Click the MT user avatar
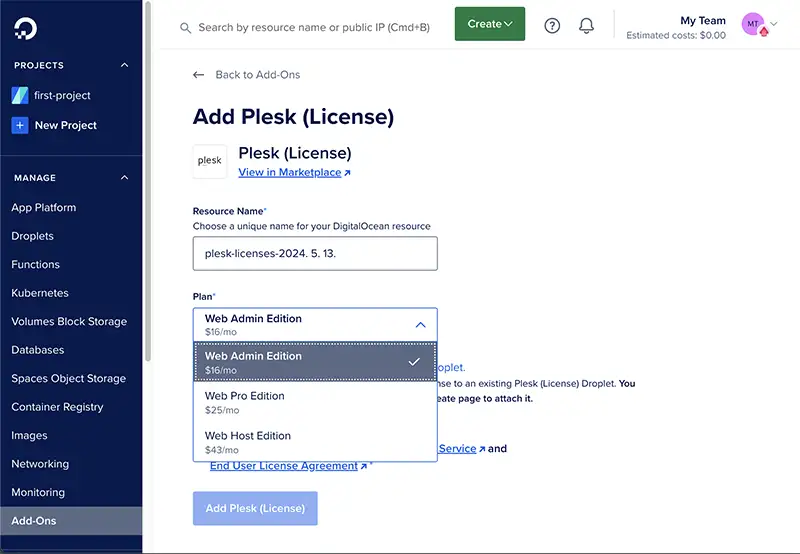Image resolution: width=800 pixels, height=554 pixels. tap(754, 24)
